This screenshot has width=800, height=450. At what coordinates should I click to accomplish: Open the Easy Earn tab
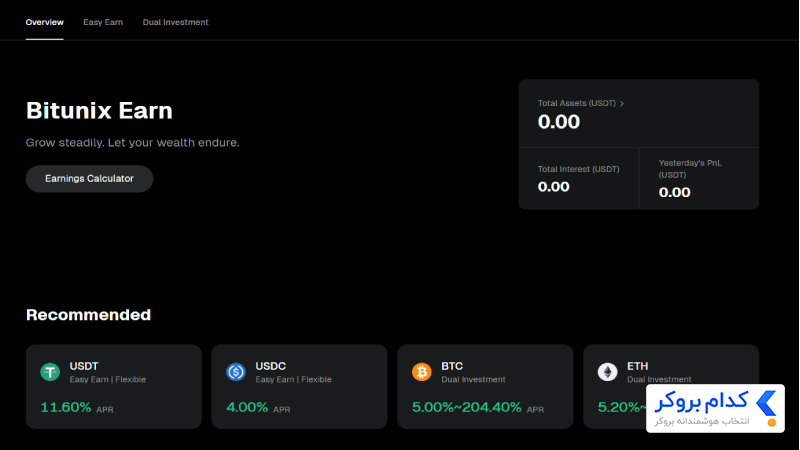click(x=103, y=22)
